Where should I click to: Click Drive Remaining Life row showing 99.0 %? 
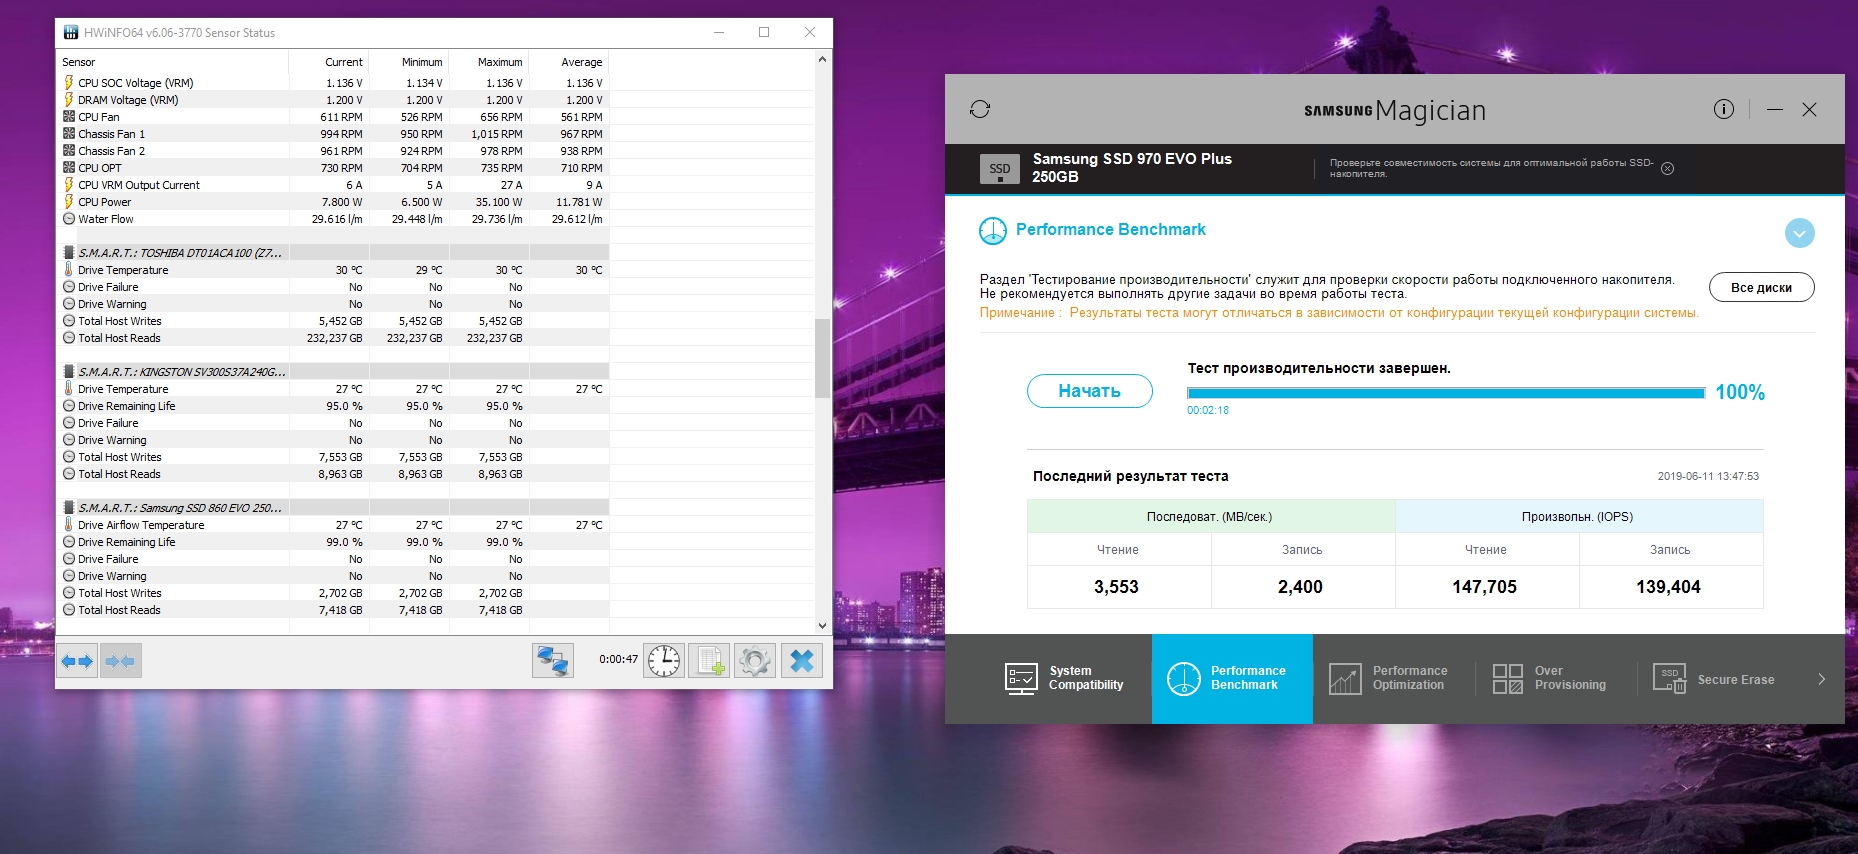pos(334,542)
